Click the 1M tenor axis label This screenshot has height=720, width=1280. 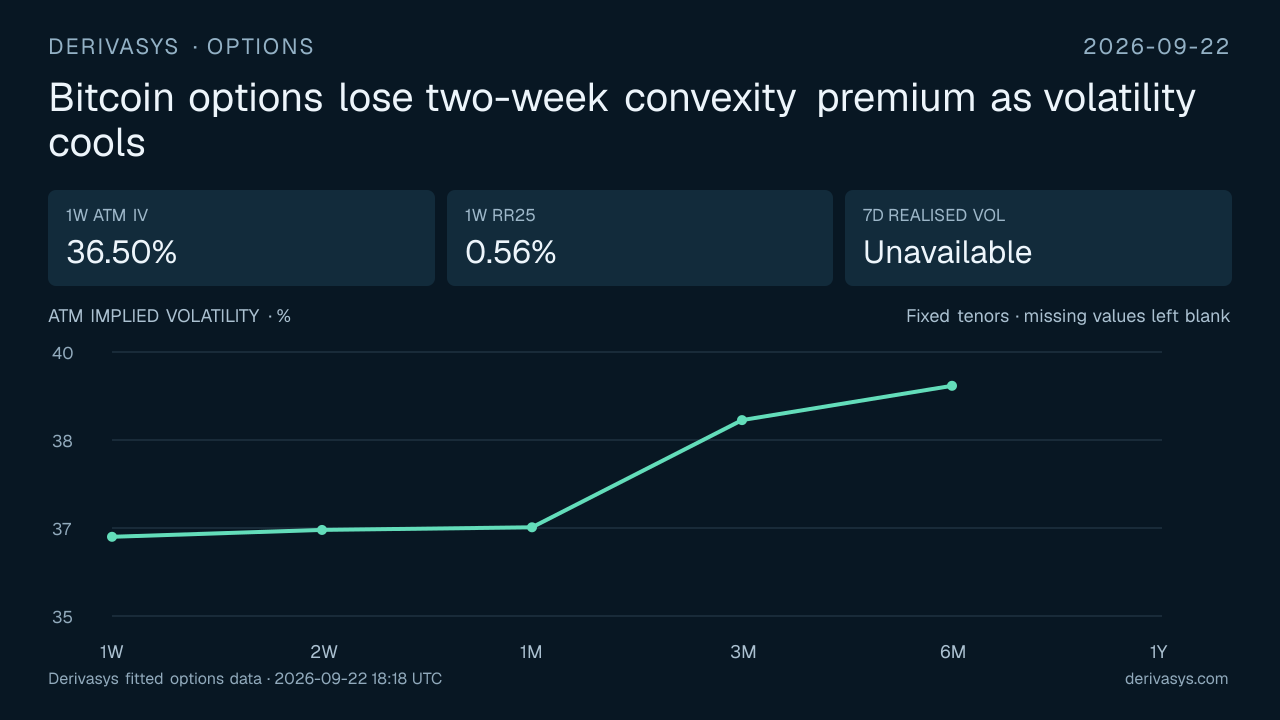531,652
